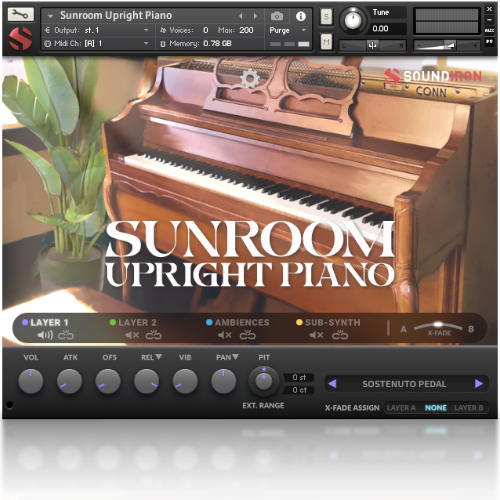Click the Memory 0.78 GB readout

[196, 43]
